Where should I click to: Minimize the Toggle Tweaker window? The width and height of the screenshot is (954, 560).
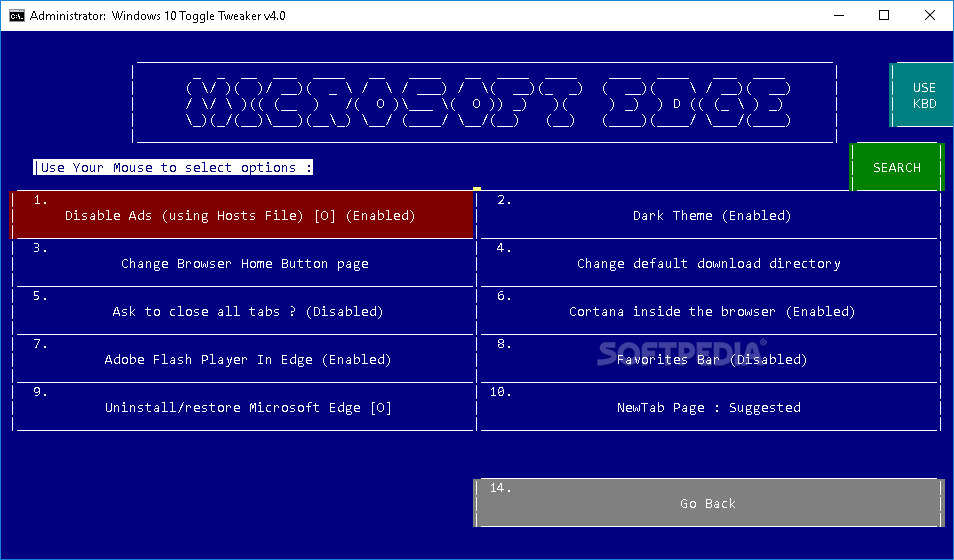(839, 15)
